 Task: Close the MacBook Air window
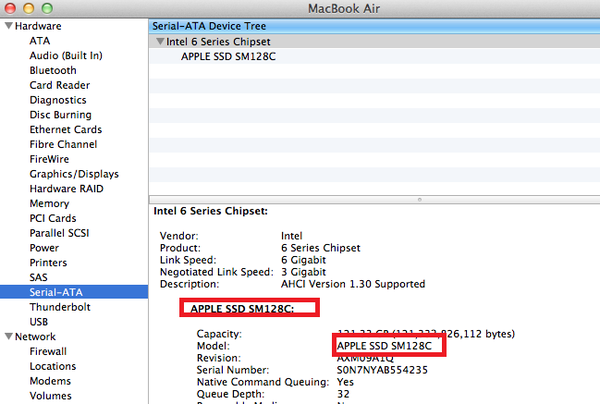[10, 8]
